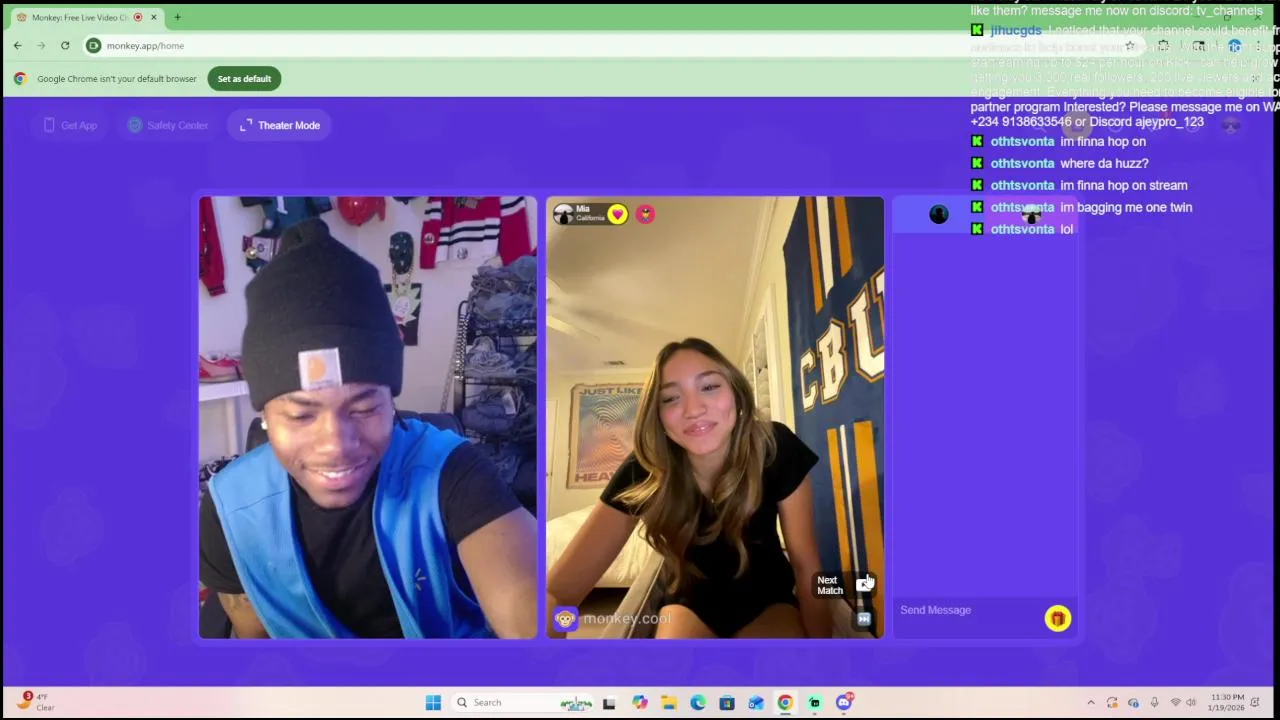
Task: Open Discord from the taskbar
Action: [x=843, y=702]
